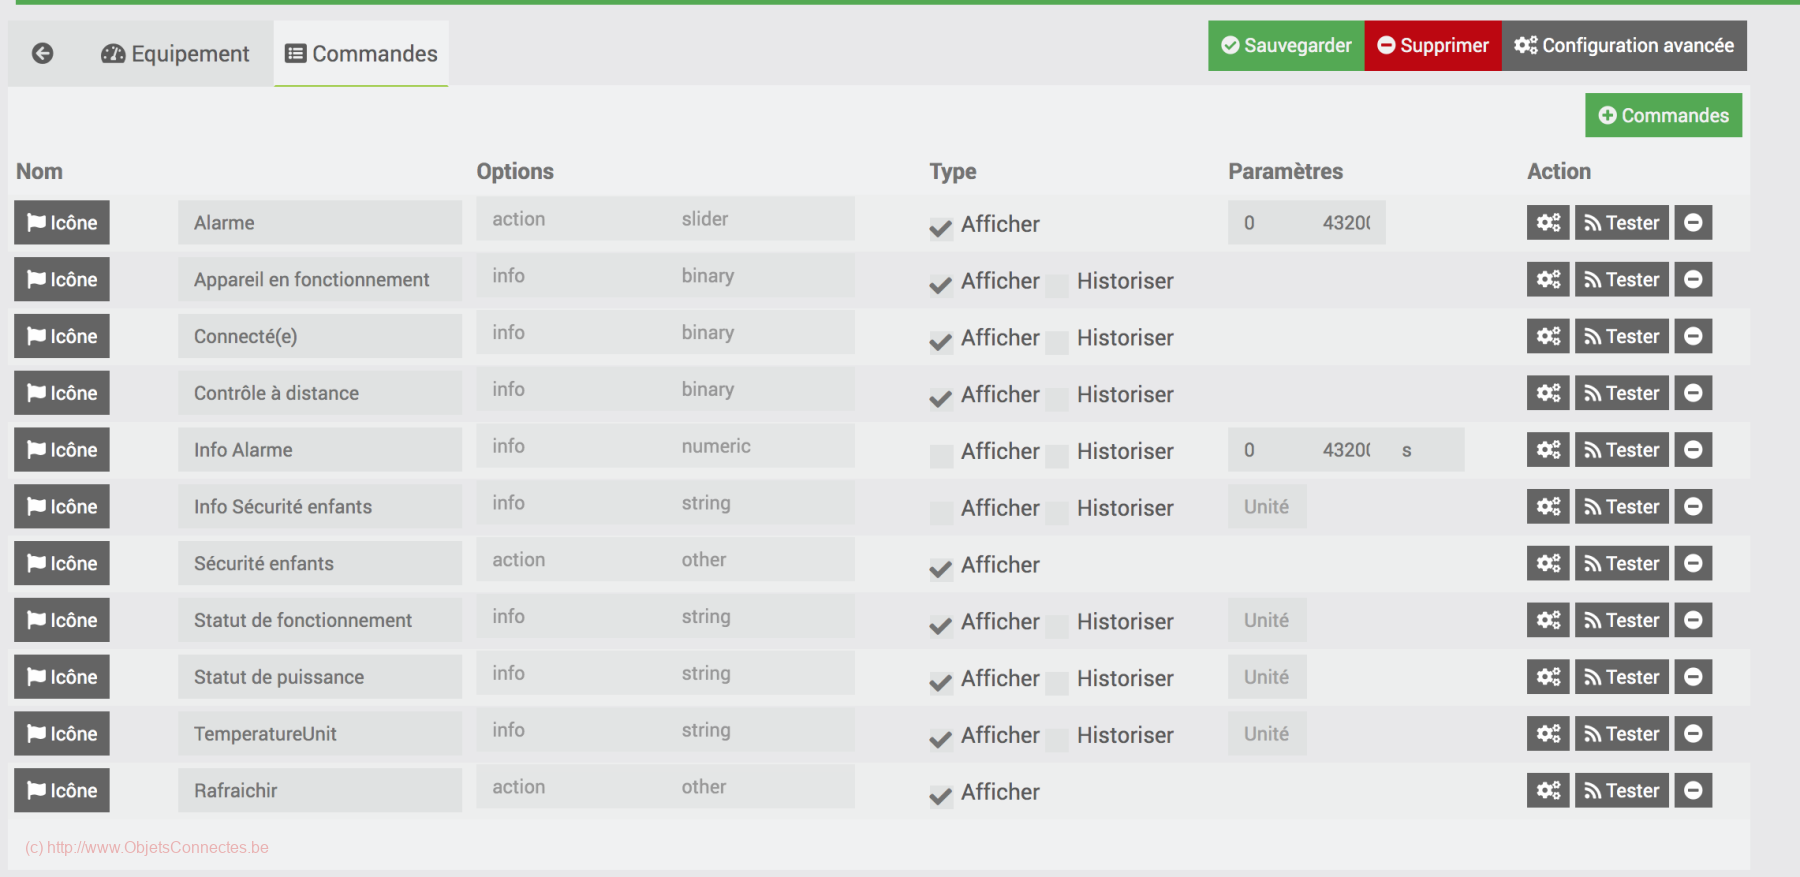
Task: Switch to the Commandes tab
Action: [361, 54]
